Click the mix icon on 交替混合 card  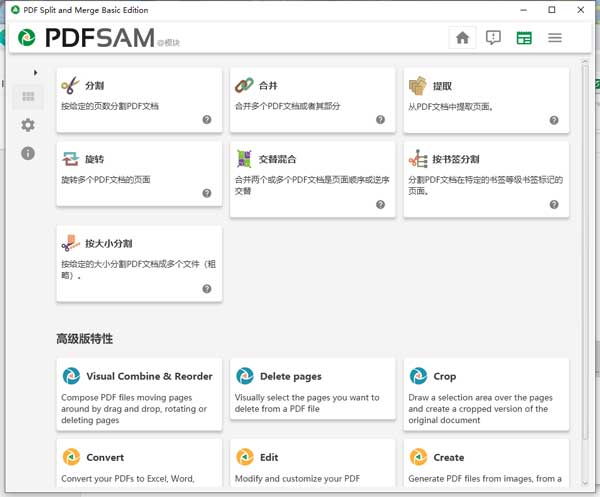tap(244, 159)
